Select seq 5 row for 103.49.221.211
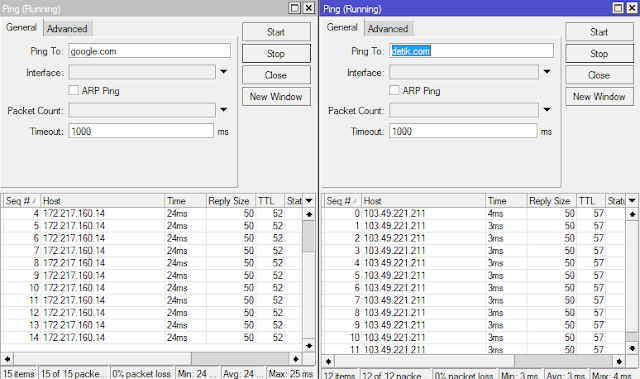The image size is (640, 379). tap(474, 275)
